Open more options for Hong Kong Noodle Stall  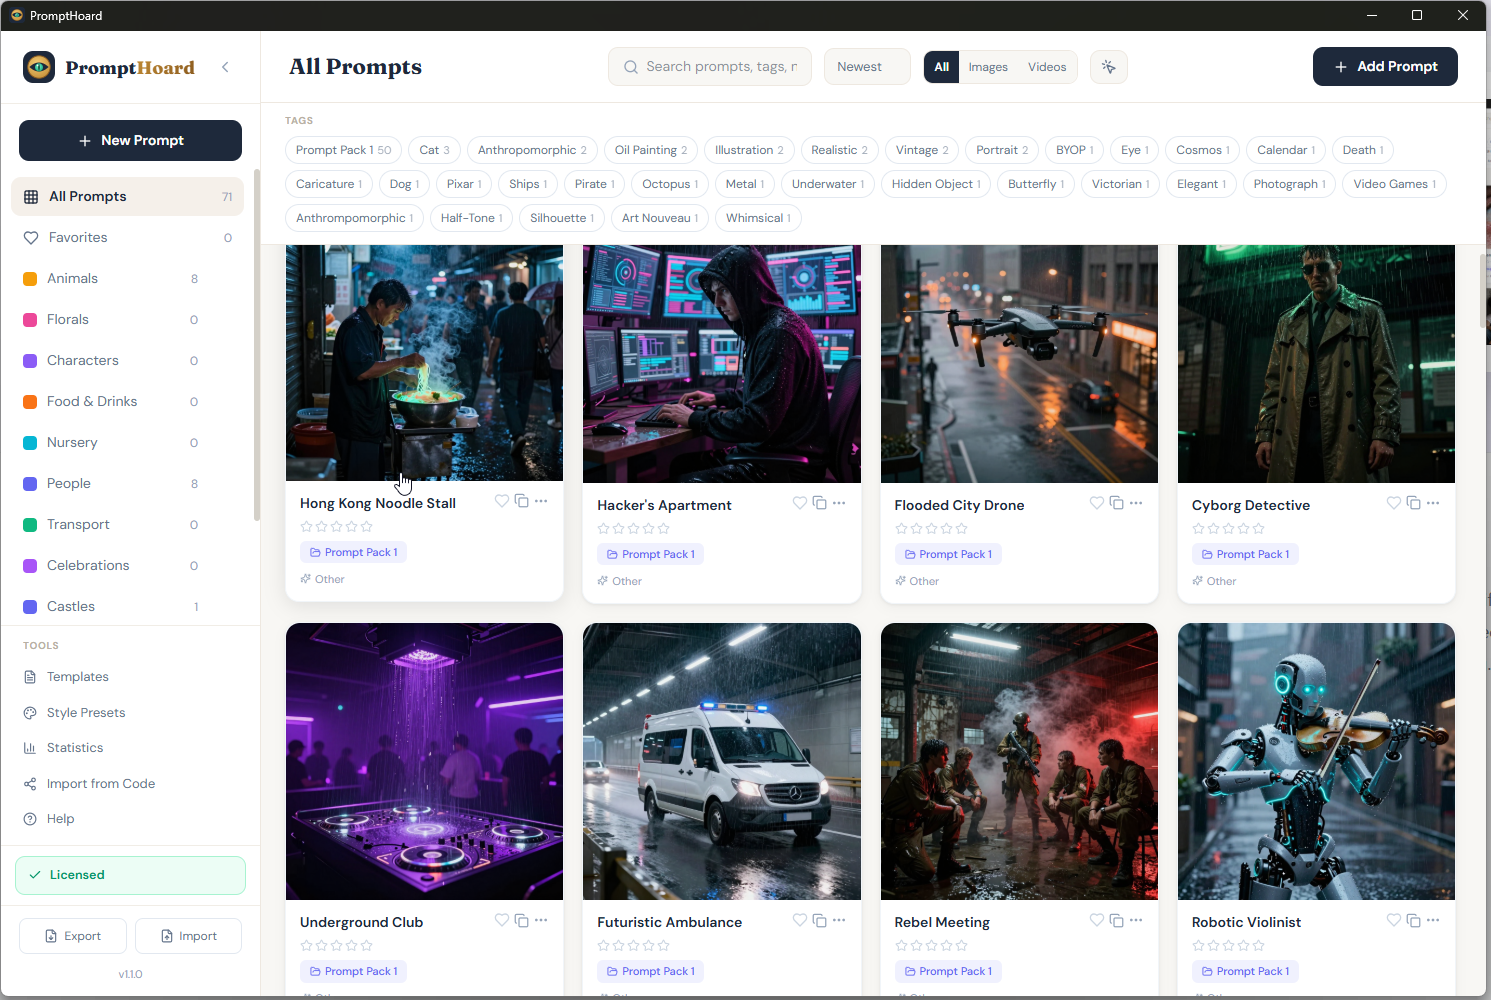[541, 501]
